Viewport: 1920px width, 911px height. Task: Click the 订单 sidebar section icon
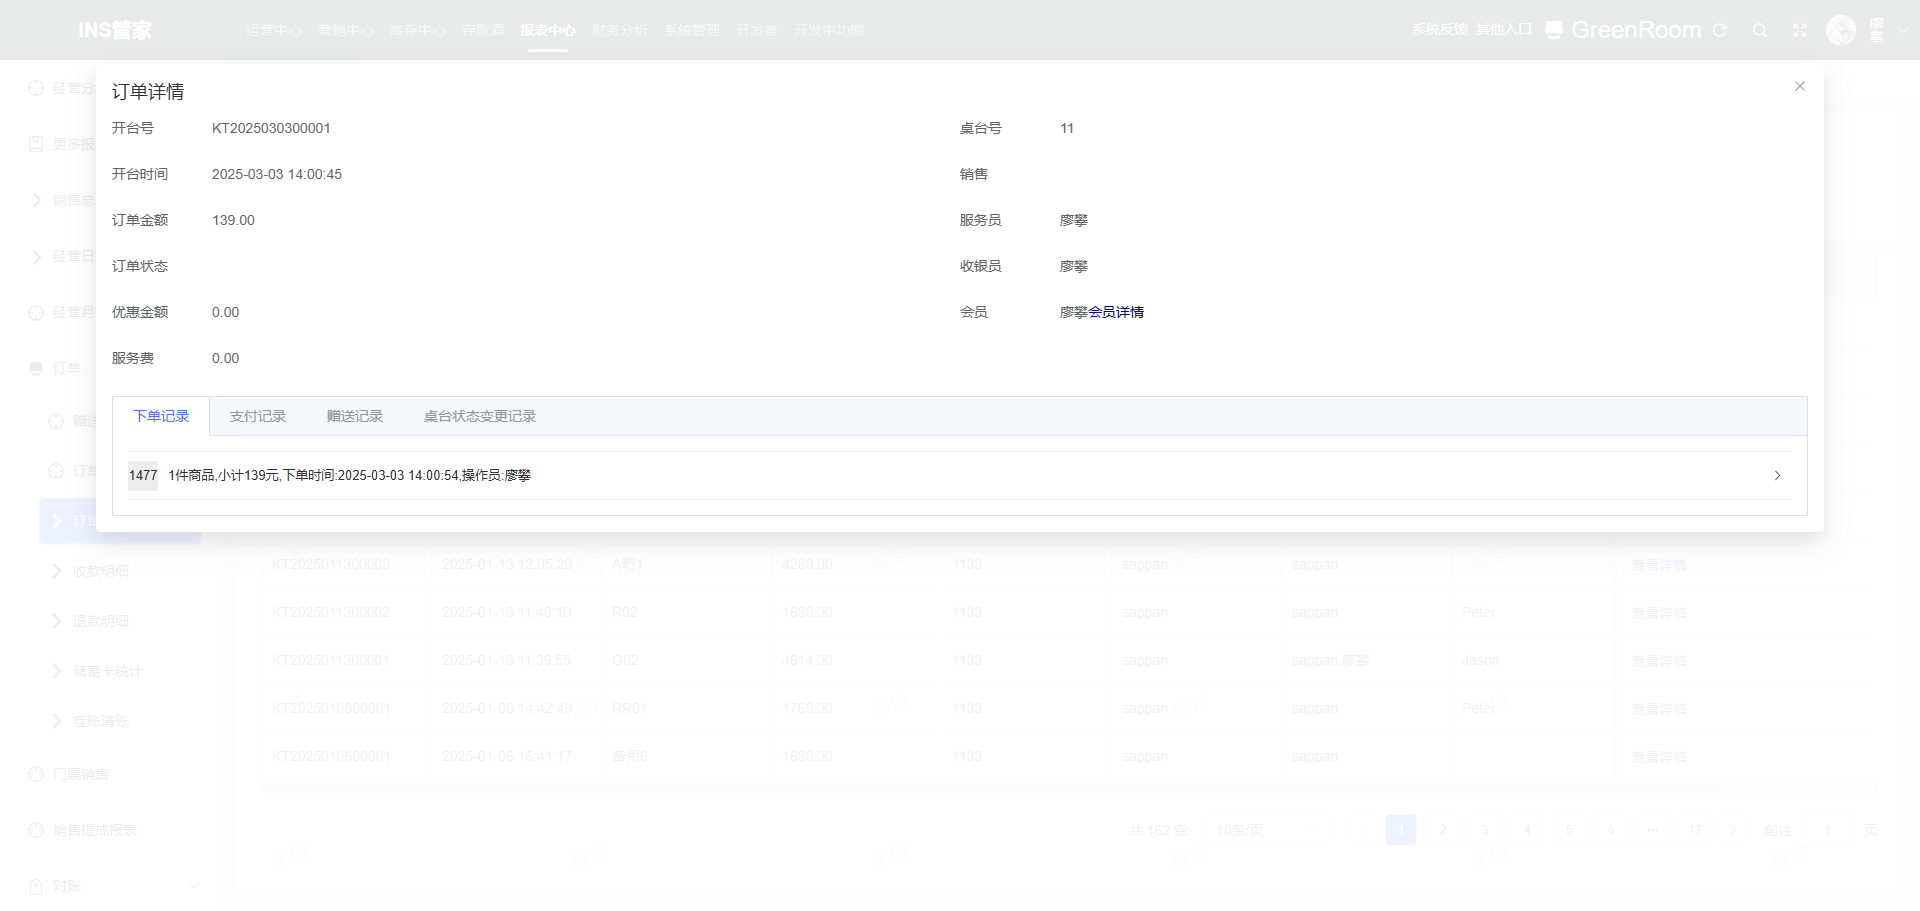(x=36, y=368)
